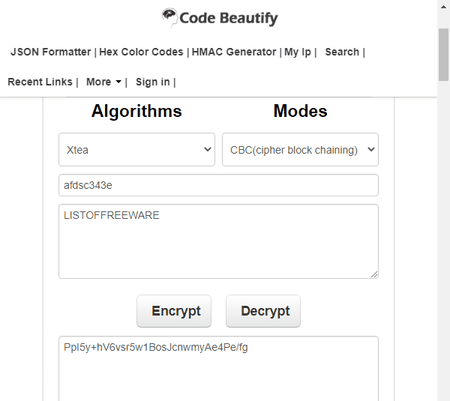Image resolution: width=450 pixels, height=401 pixels.
Task: Open My Ip link
Action: click(298, 52)
